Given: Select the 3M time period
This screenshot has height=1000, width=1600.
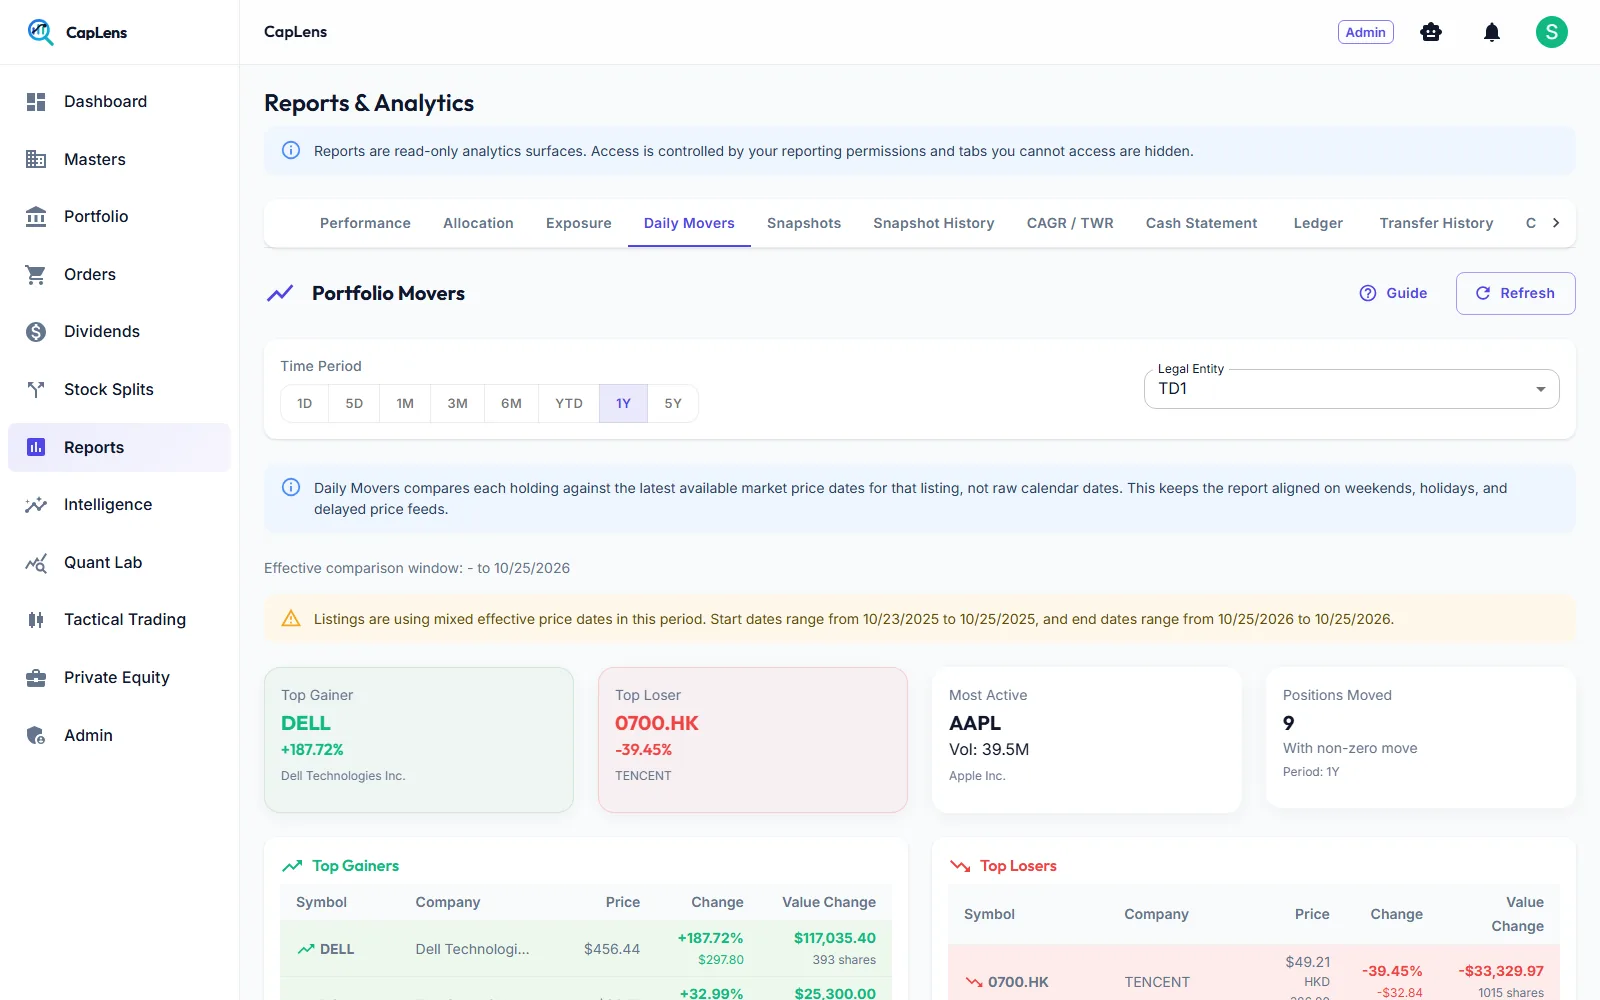Looking at the screenshot, I should (458, 403).
